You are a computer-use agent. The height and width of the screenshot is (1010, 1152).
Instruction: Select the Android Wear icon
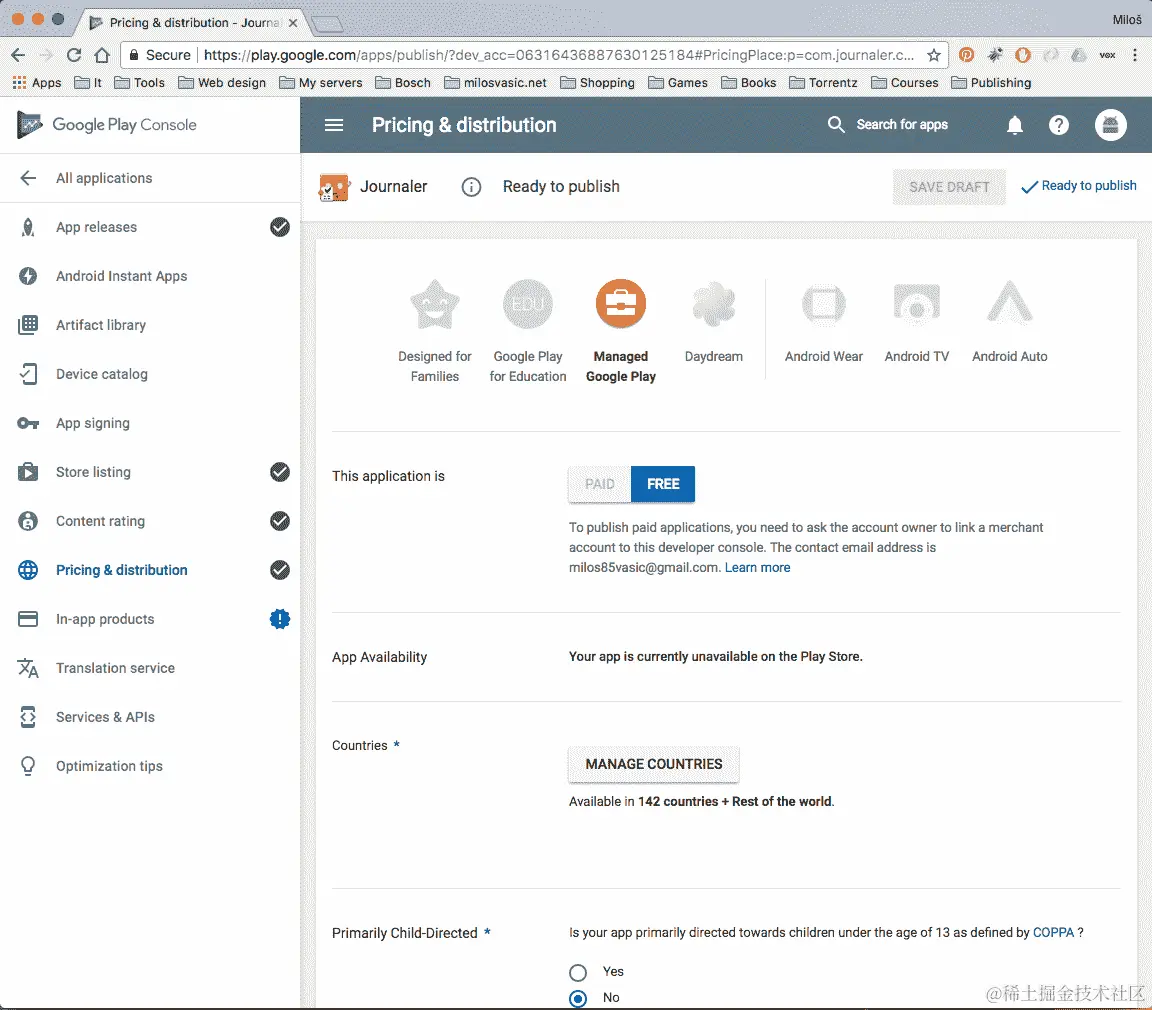pyautogui.click(x=824, y=304)
